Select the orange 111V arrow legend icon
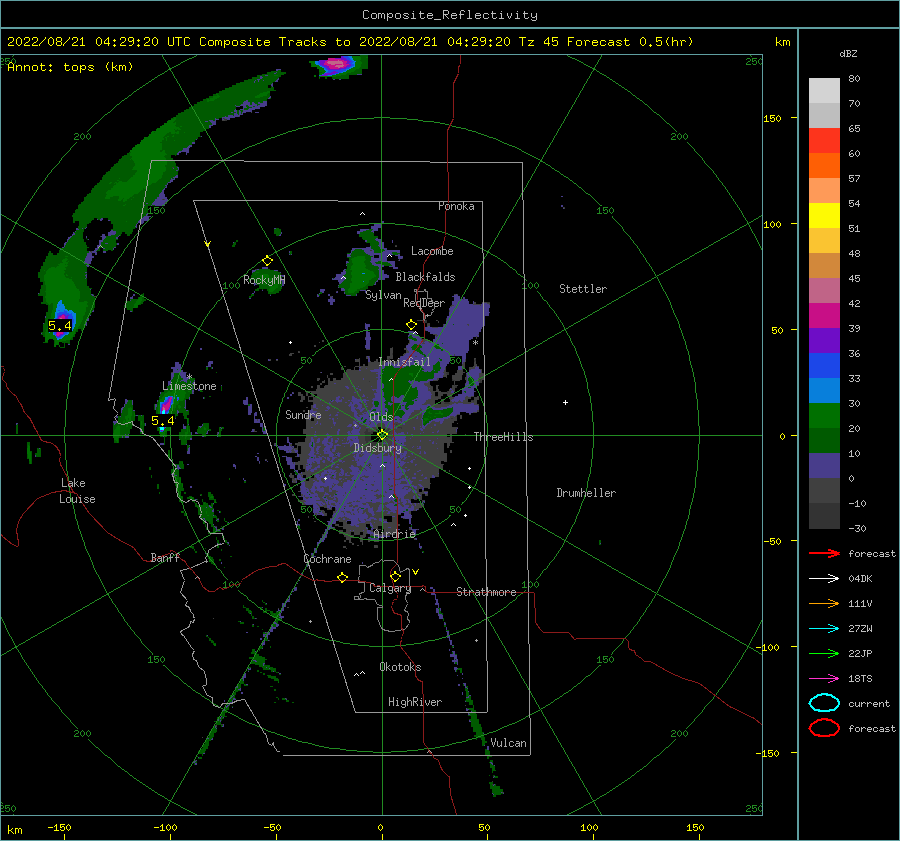Image resolution: width=900 pixels, height=841 pixels. (x=824, y=603)
